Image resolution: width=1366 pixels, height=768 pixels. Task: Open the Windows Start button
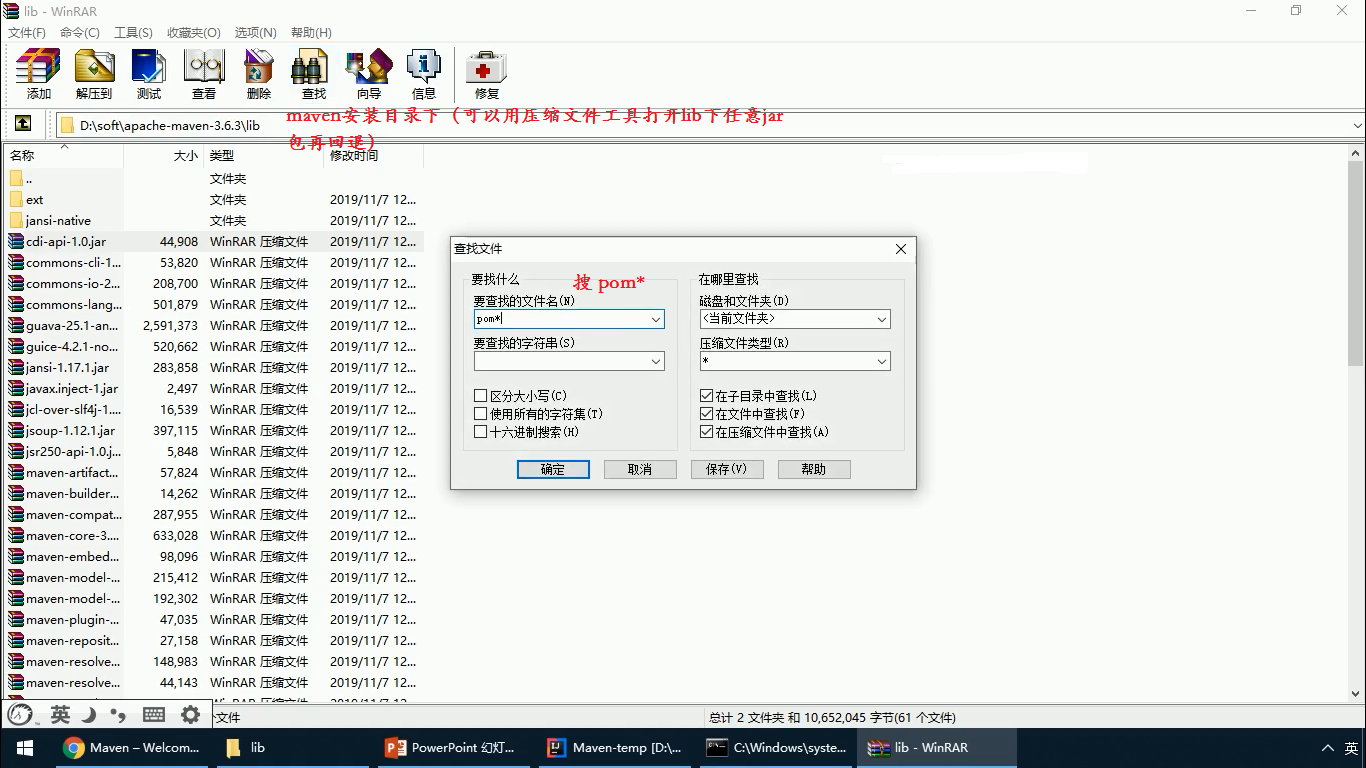point(24,747)
